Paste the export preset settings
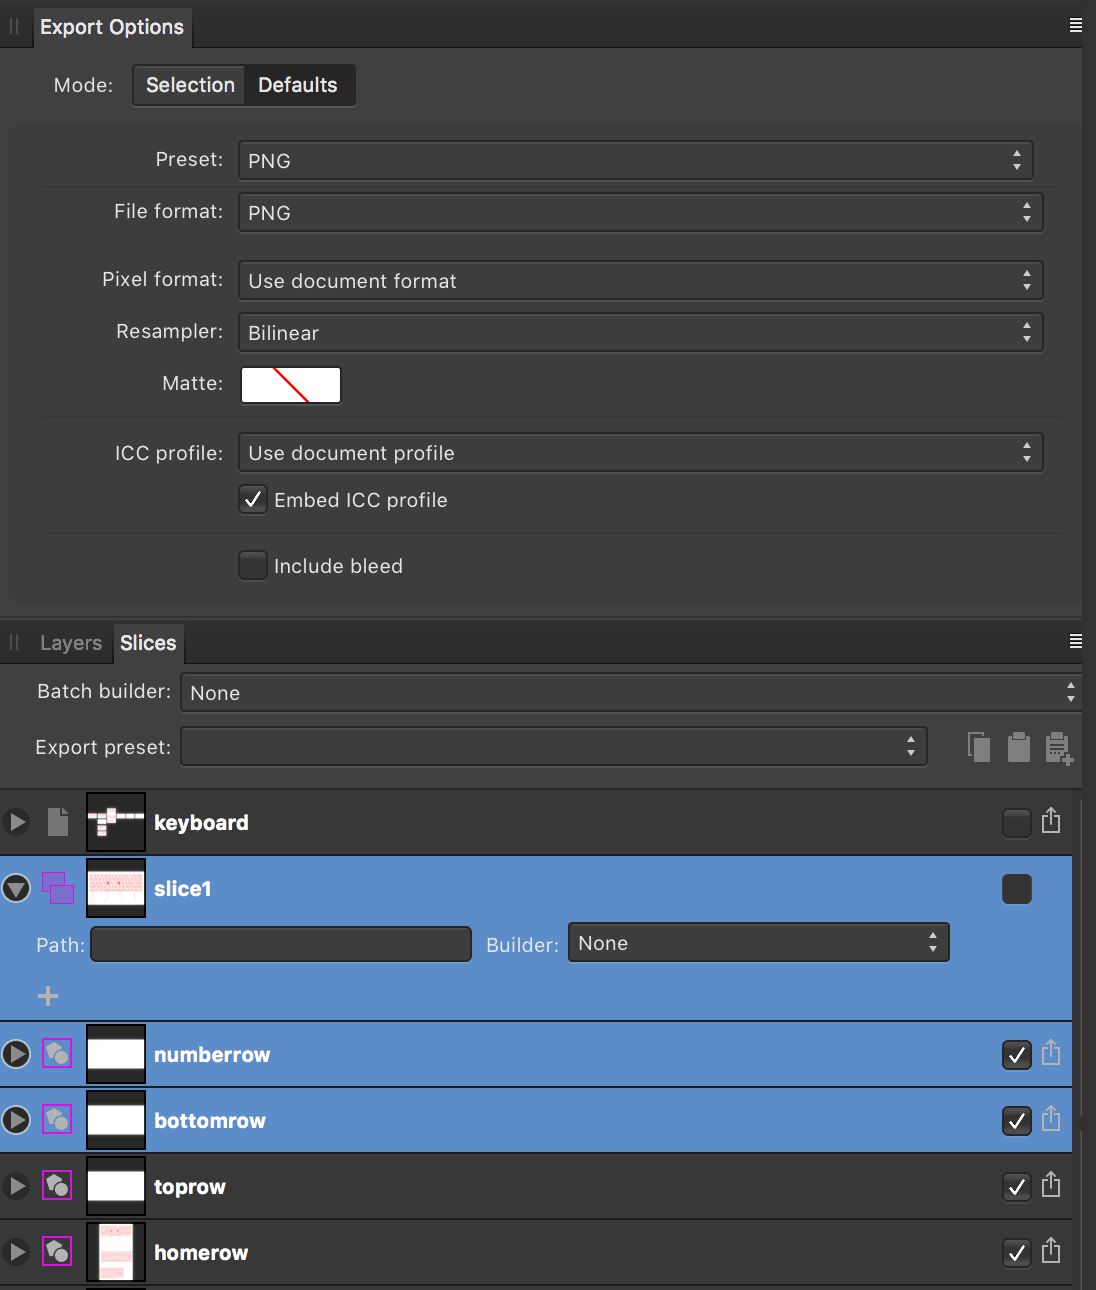The width and height of the screenshot is (1096, 1290). click(1019, 747)
